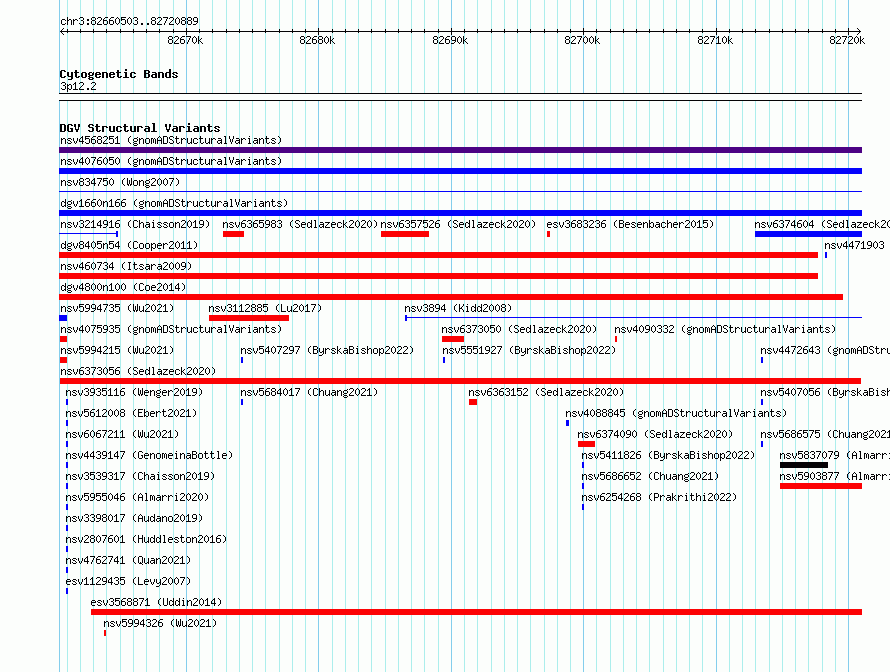Click the nsv4568251 purple variant bar
The height and width of the screenshot is (672, 890).
(460, 150)
